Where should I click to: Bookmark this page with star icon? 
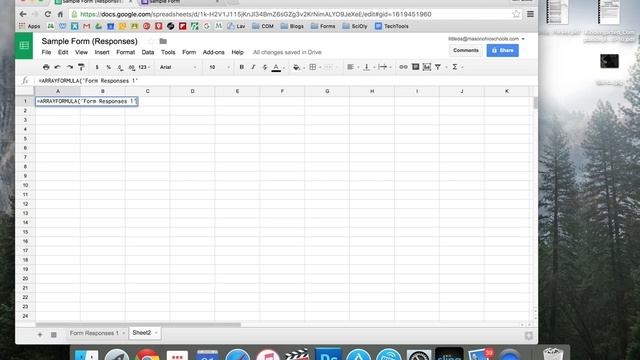[x=516, y=14]
